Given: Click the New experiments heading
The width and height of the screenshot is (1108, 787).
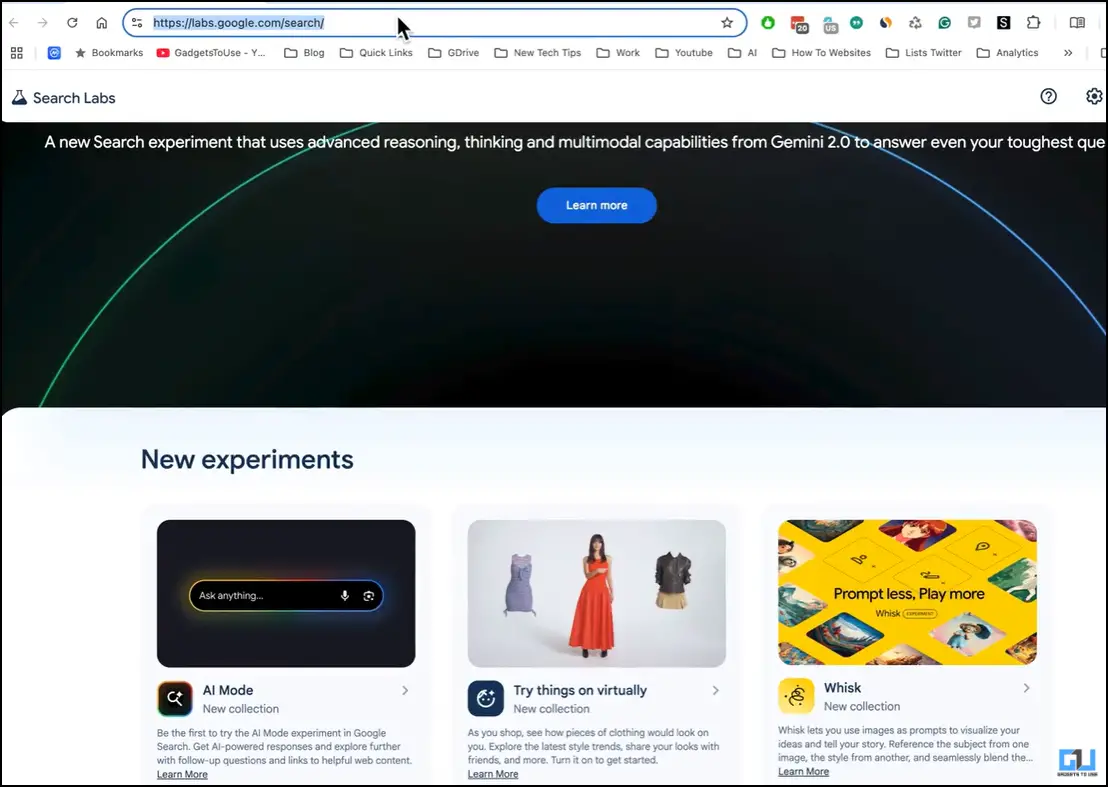Looking at the screenshot, I should (247, 459).
